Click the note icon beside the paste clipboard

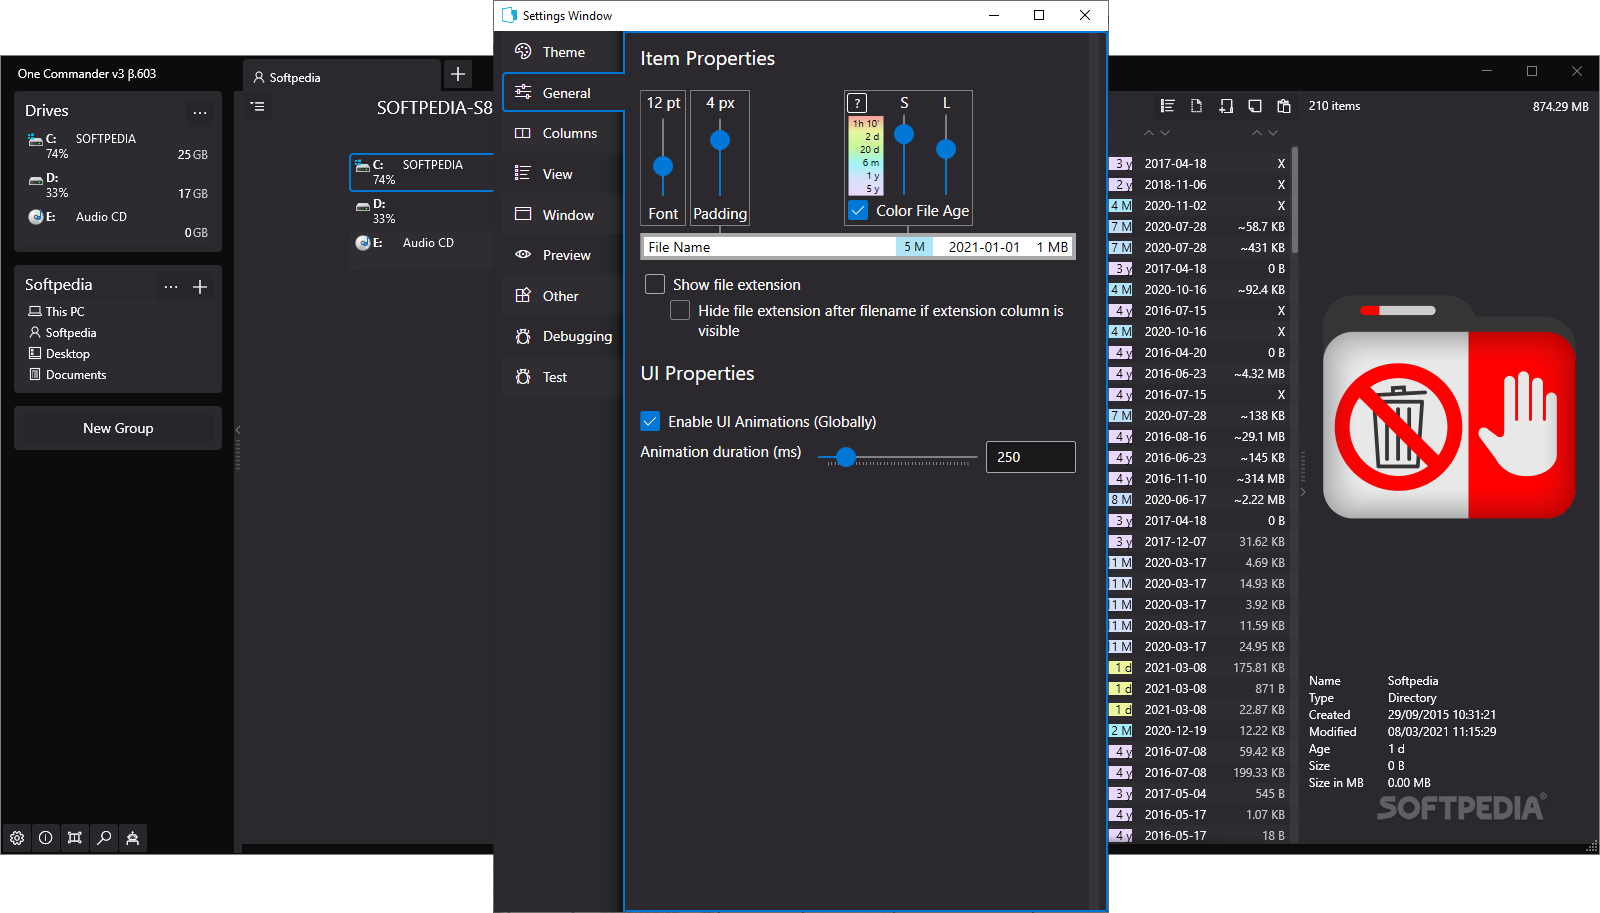point(1255,106)
